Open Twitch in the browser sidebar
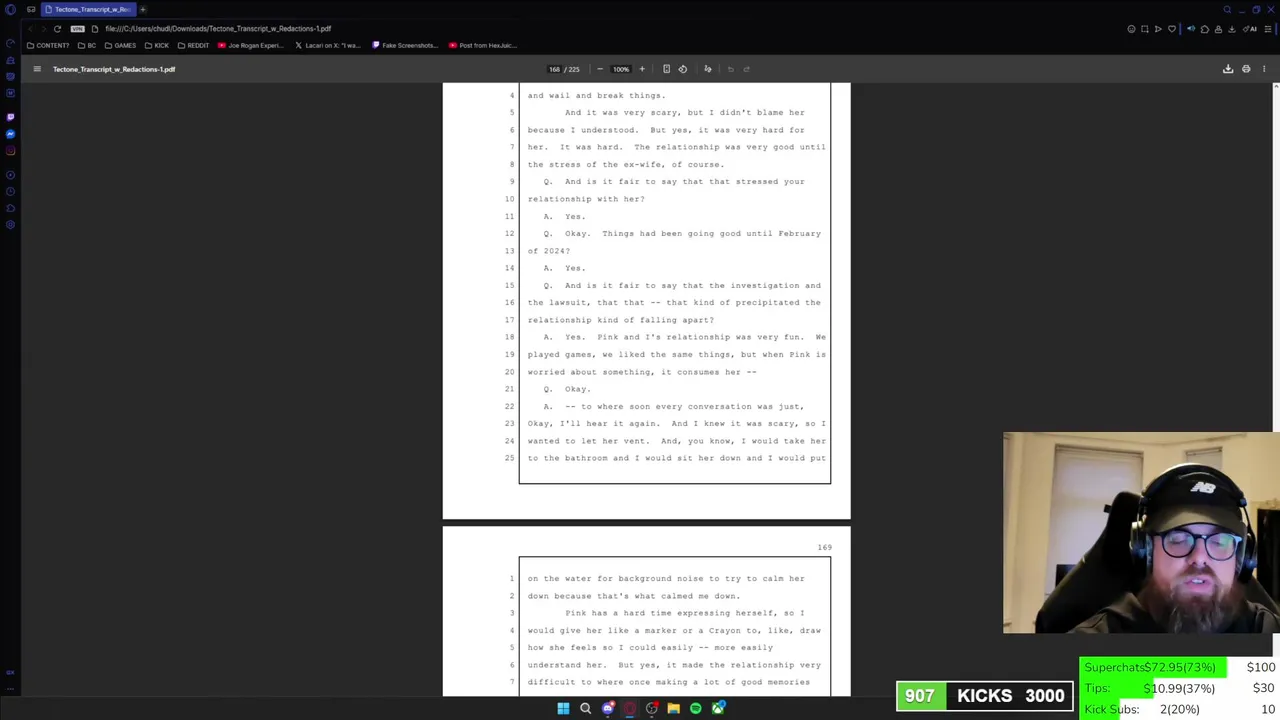 [x=10, y=117]
